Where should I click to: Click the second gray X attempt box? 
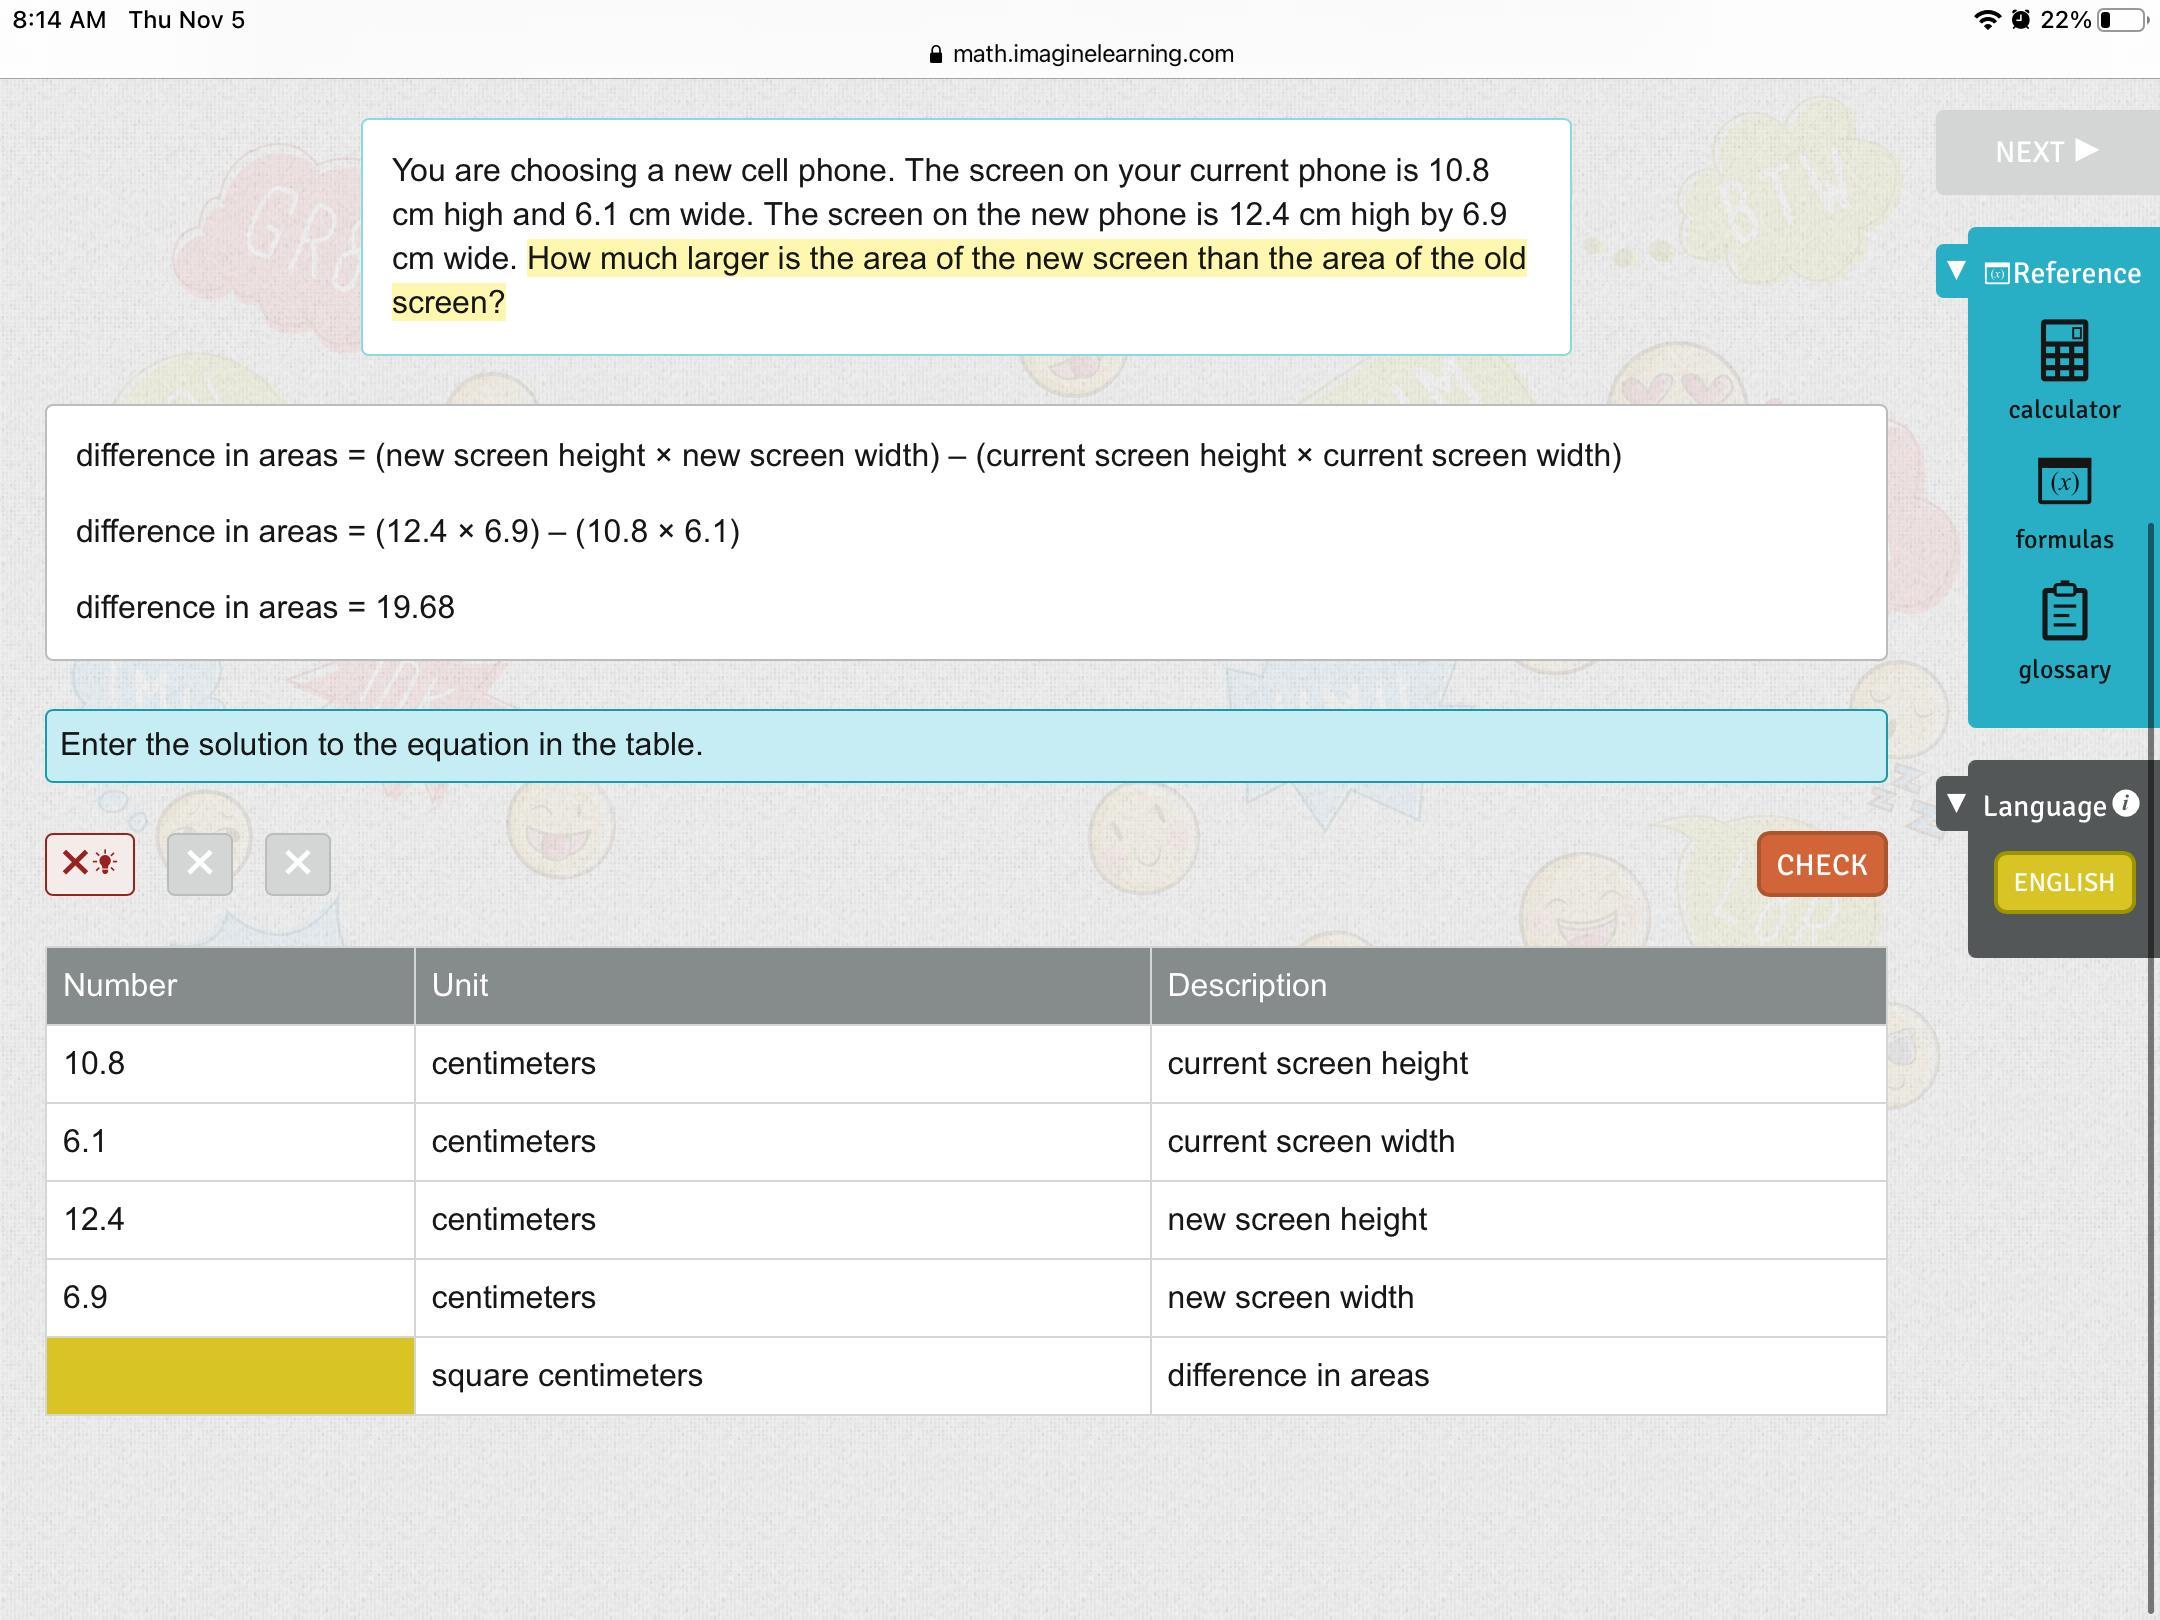[x=200, y=863]
